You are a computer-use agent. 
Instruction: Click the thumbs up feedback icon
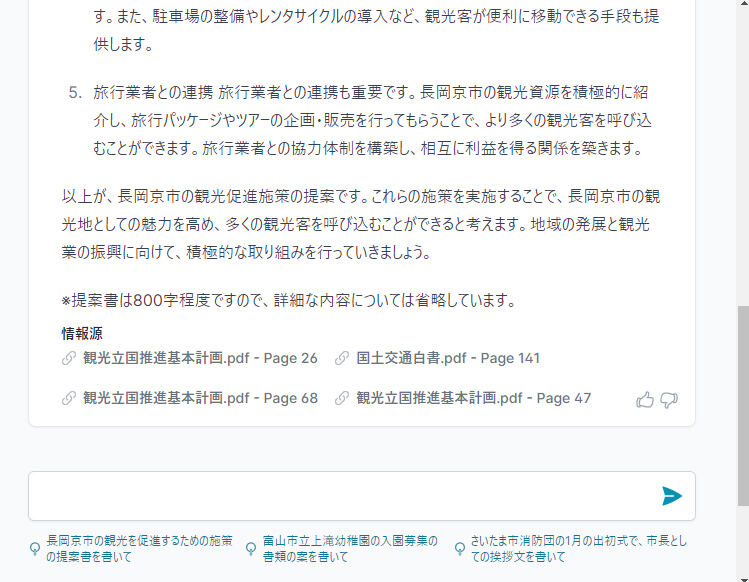coord(644,399)
